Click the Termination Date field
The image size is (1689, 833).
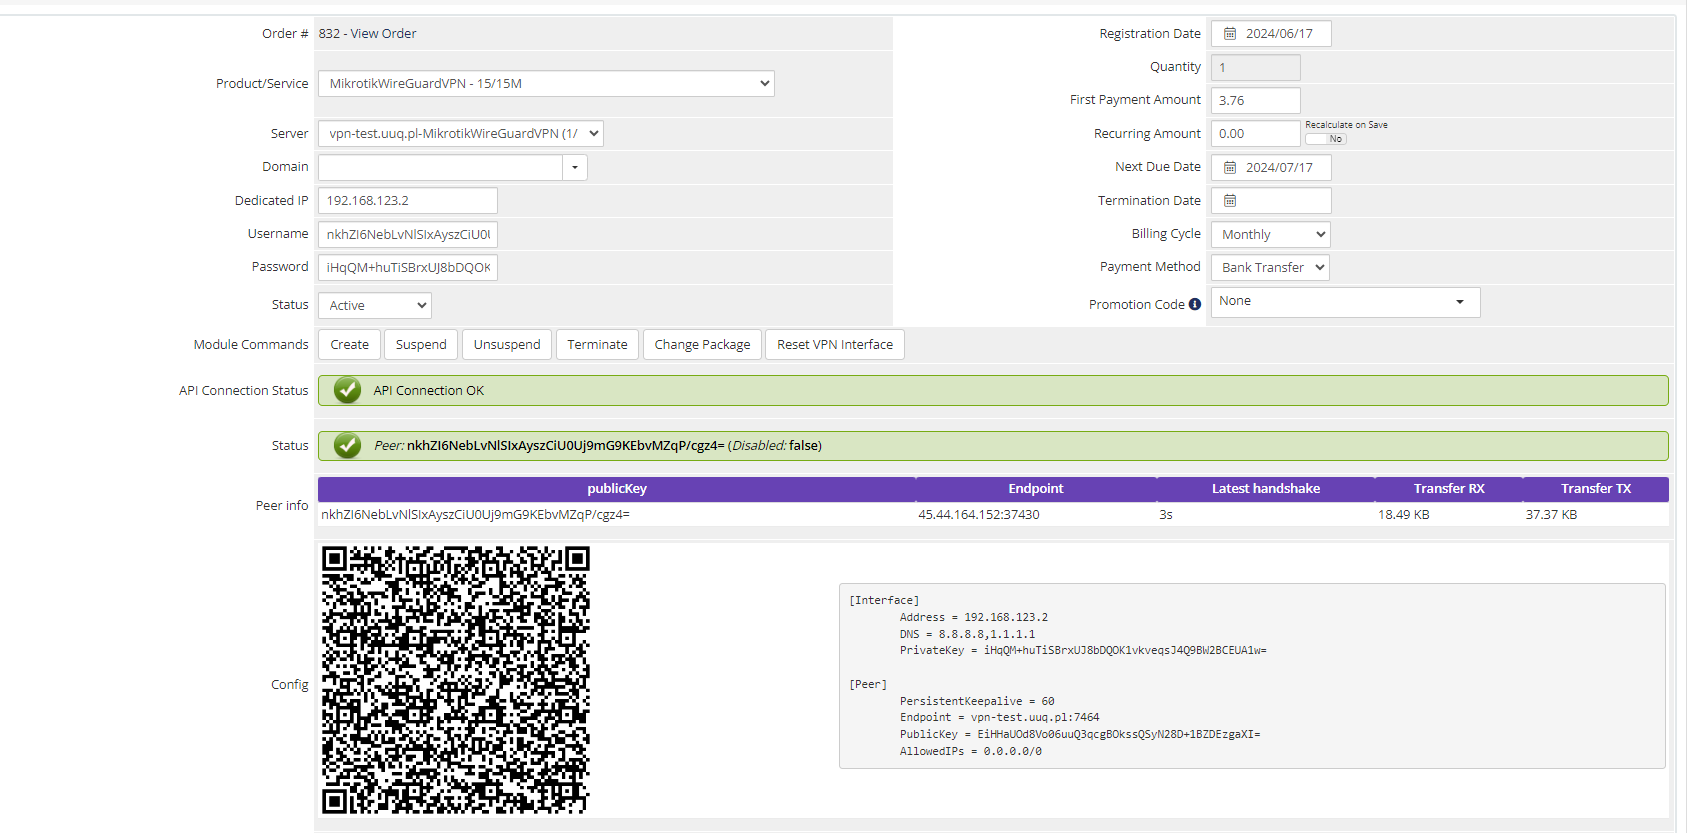tap(1271, 201)
